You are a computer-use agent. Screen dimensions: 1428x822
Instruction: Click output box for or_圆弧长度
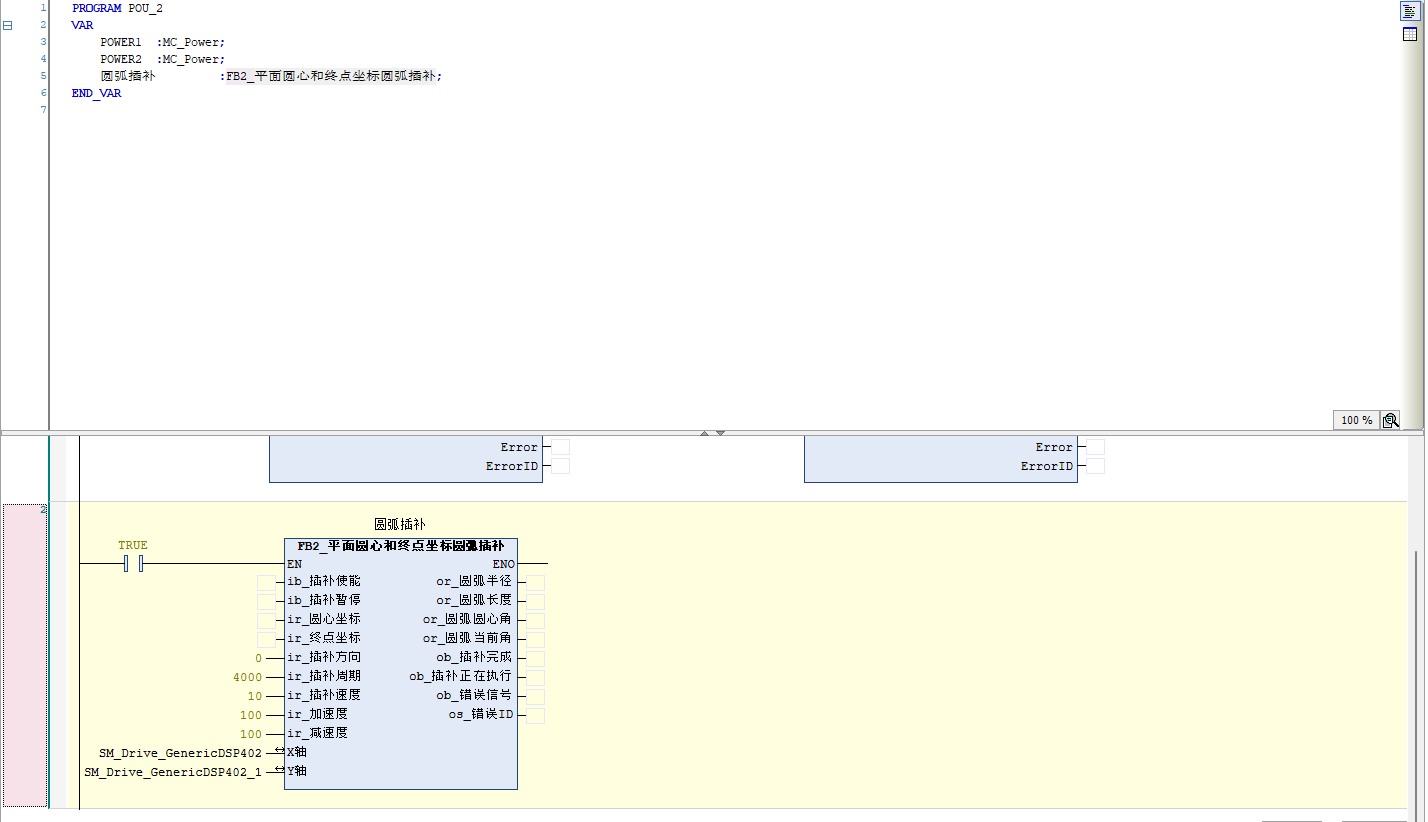[536, 602]
